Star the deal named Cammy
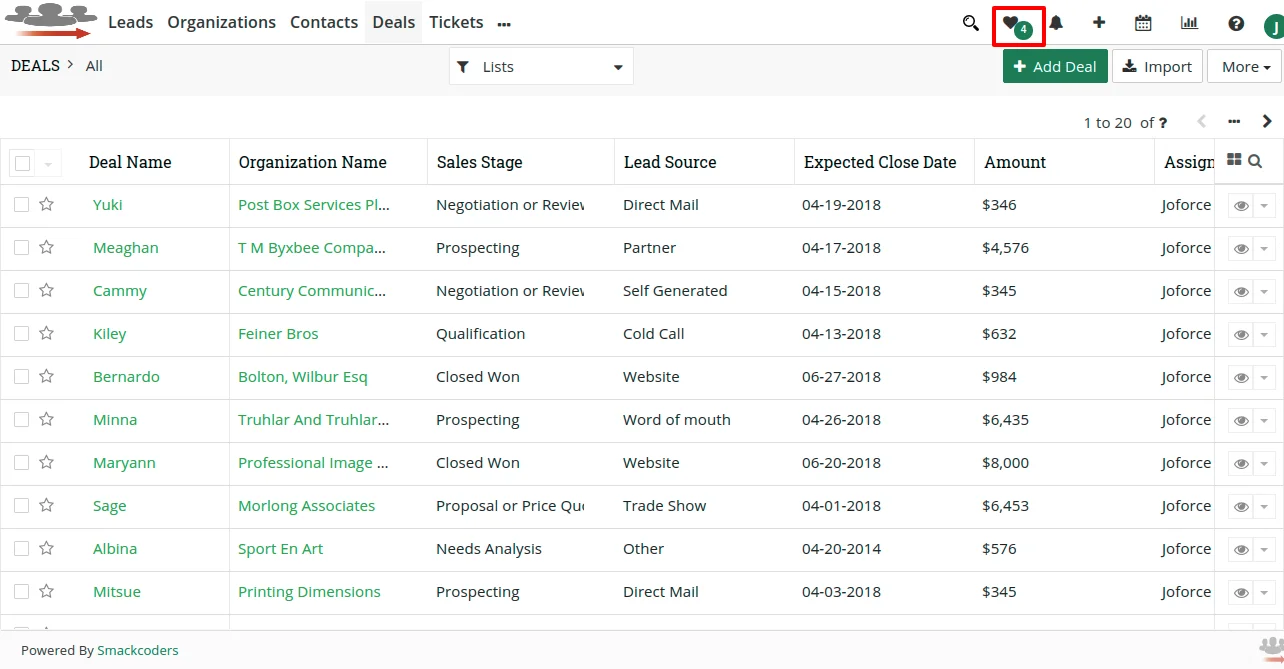1284x669 pixels. [x=46, y=291]
